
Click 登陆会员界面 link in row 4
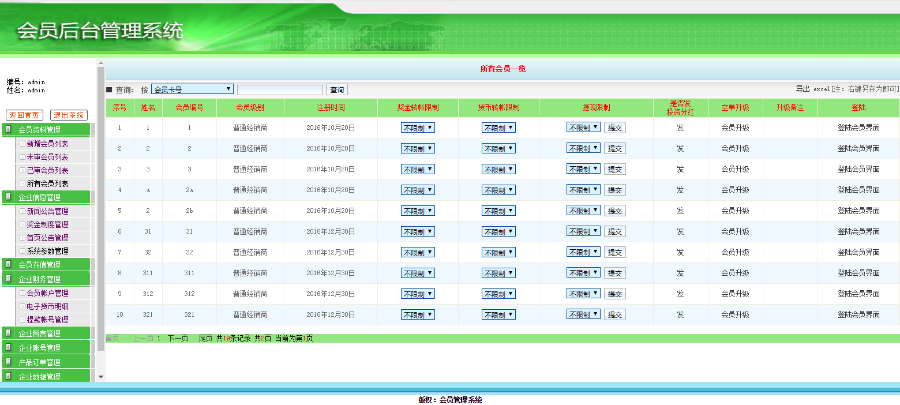[858, 190]
